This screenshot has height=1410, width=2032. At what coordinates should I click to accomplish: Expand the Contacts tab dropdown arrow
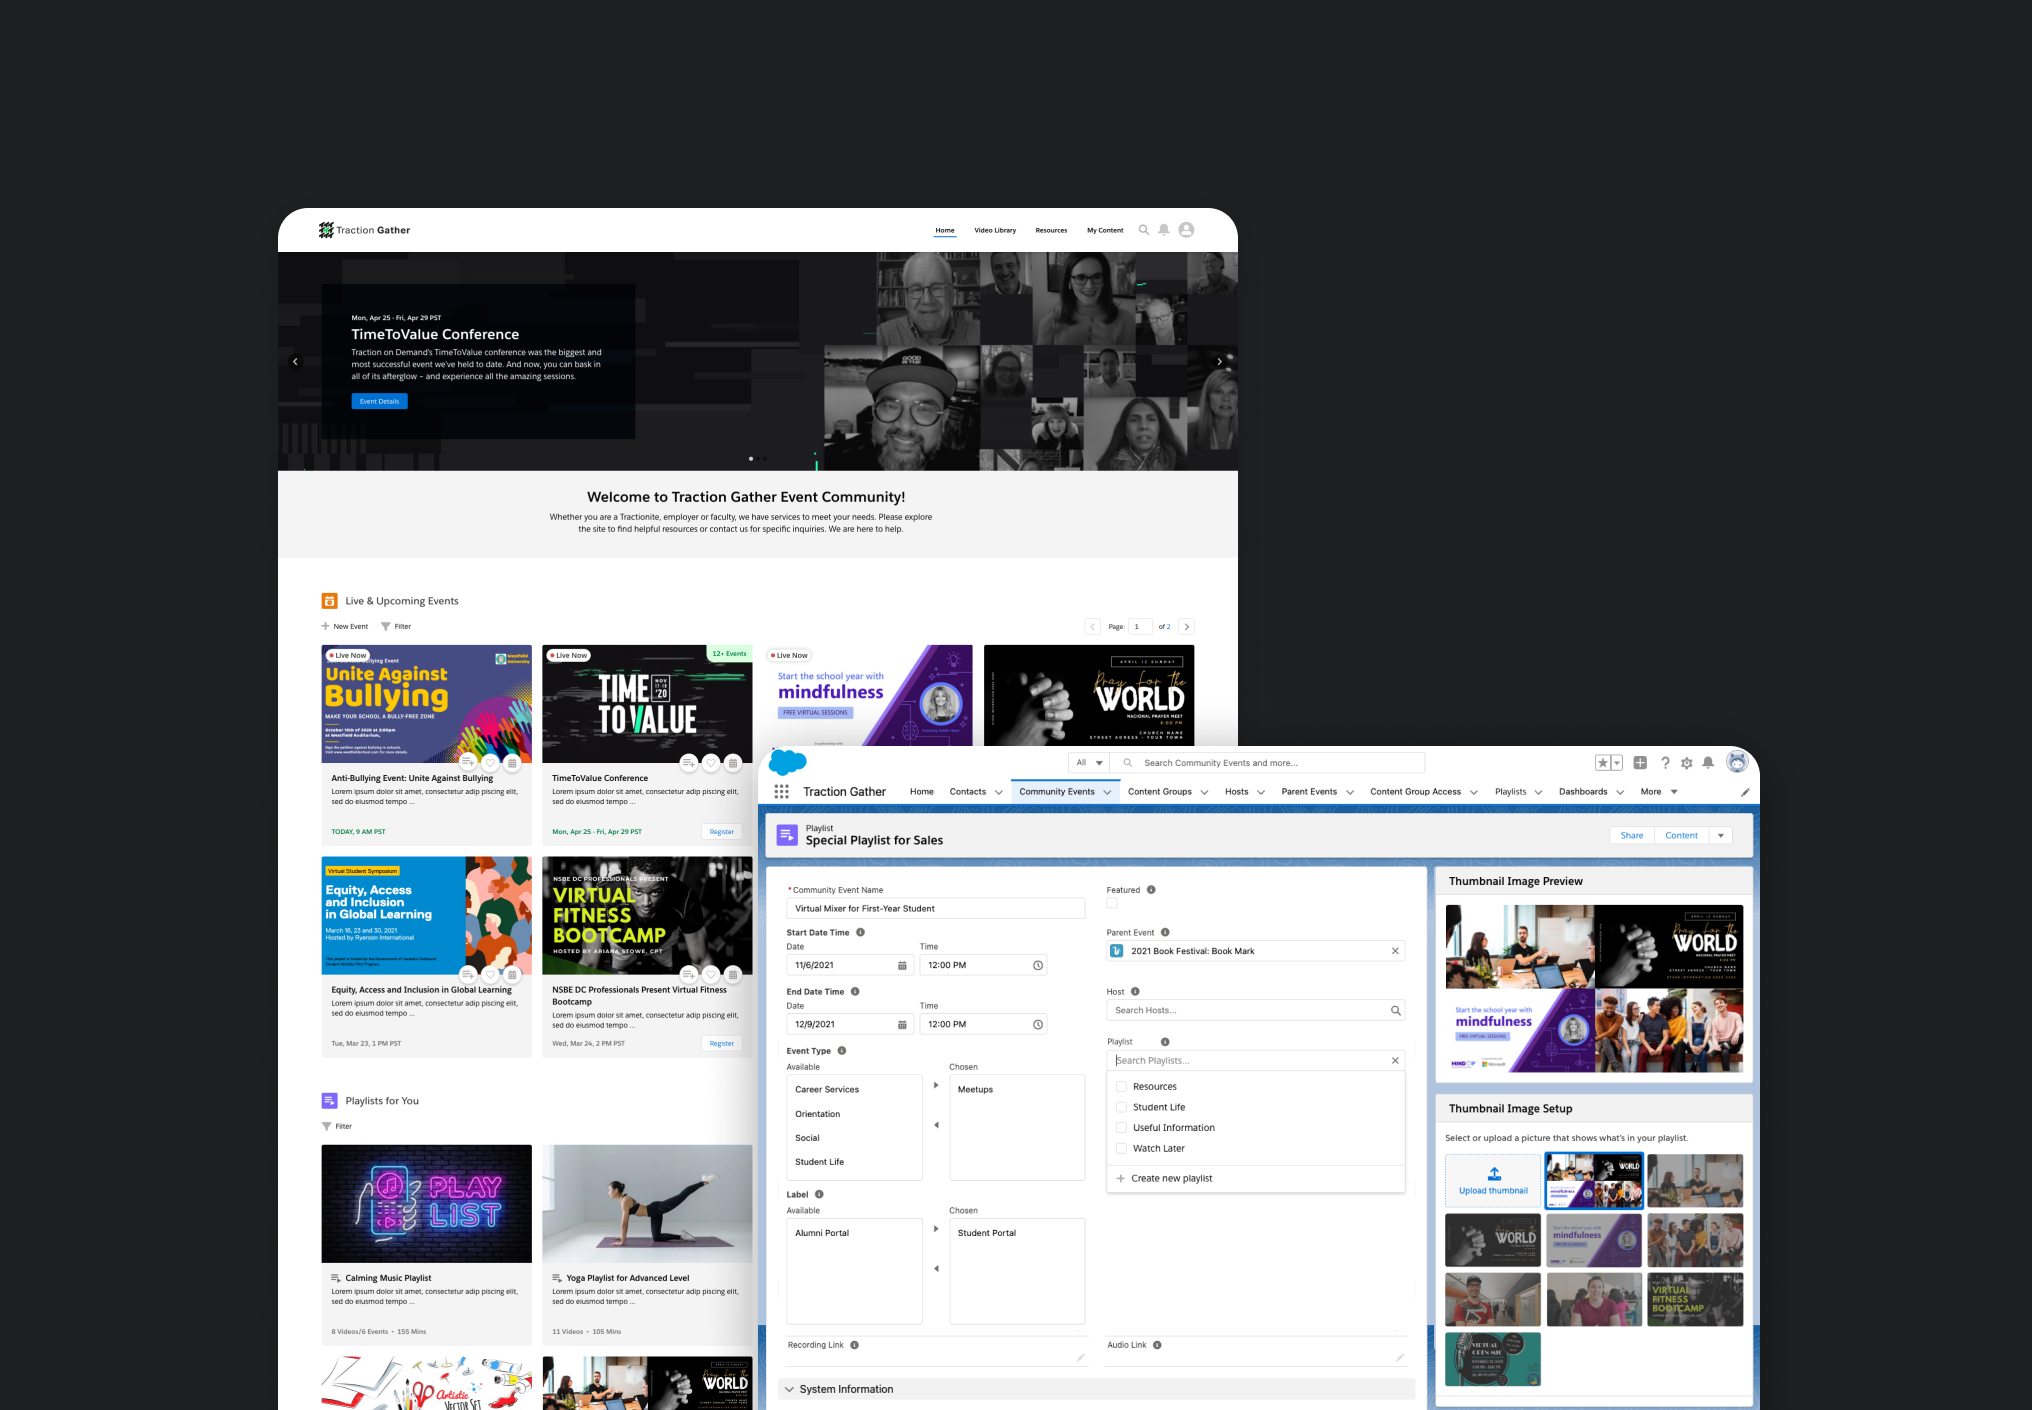pyautogui.click(x=998, y=792)
